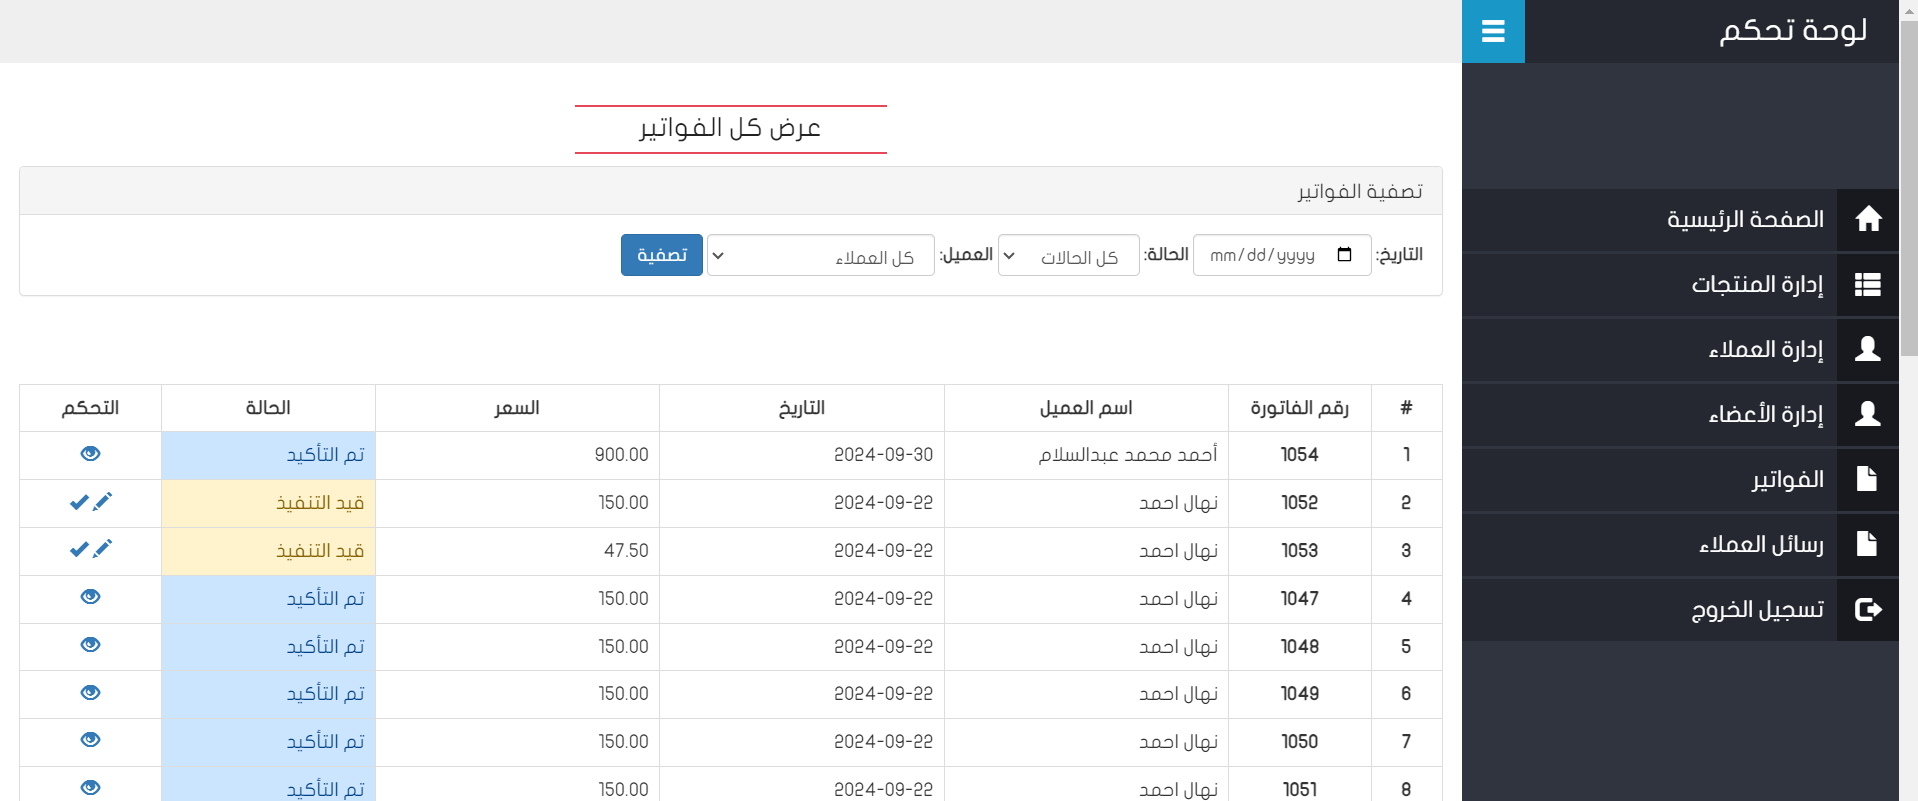Click the user icon beside إدارة العملاء
The height and width of the screenshot is (801, 1918).
point(1868,349)
